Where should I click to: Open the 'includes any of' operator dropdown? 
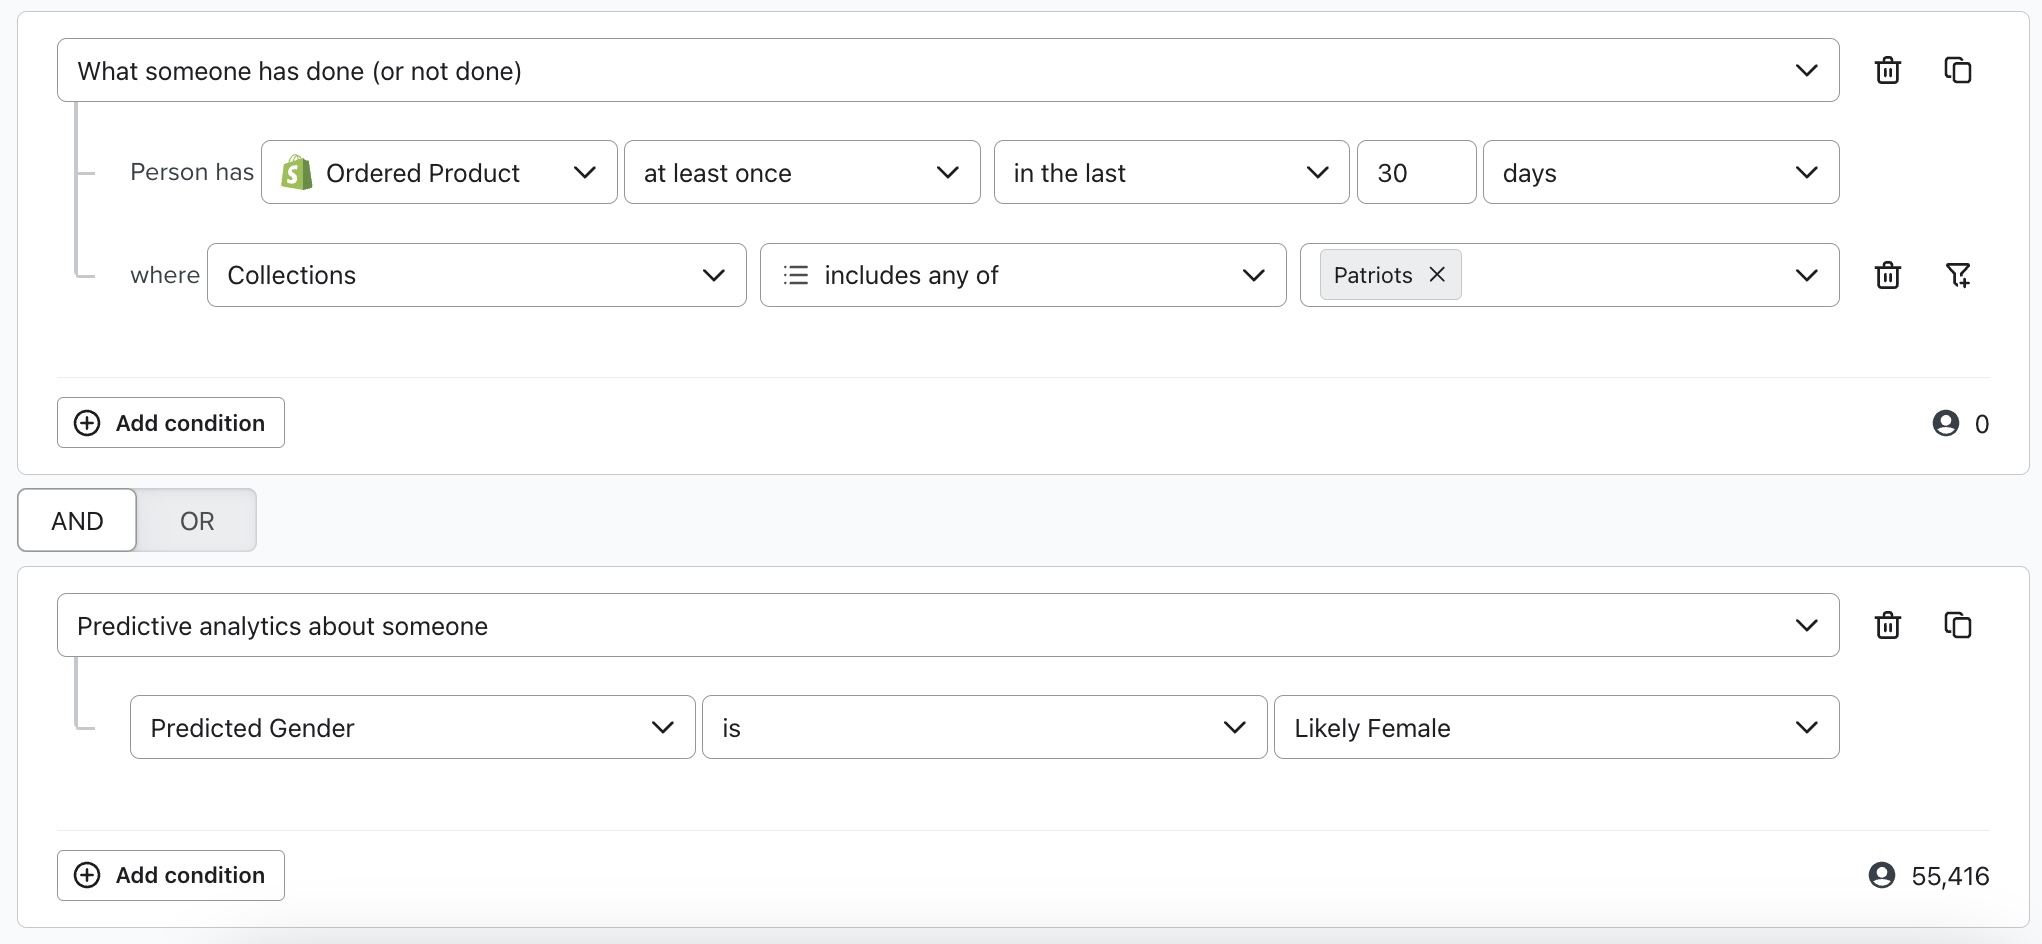point(1022,275)
